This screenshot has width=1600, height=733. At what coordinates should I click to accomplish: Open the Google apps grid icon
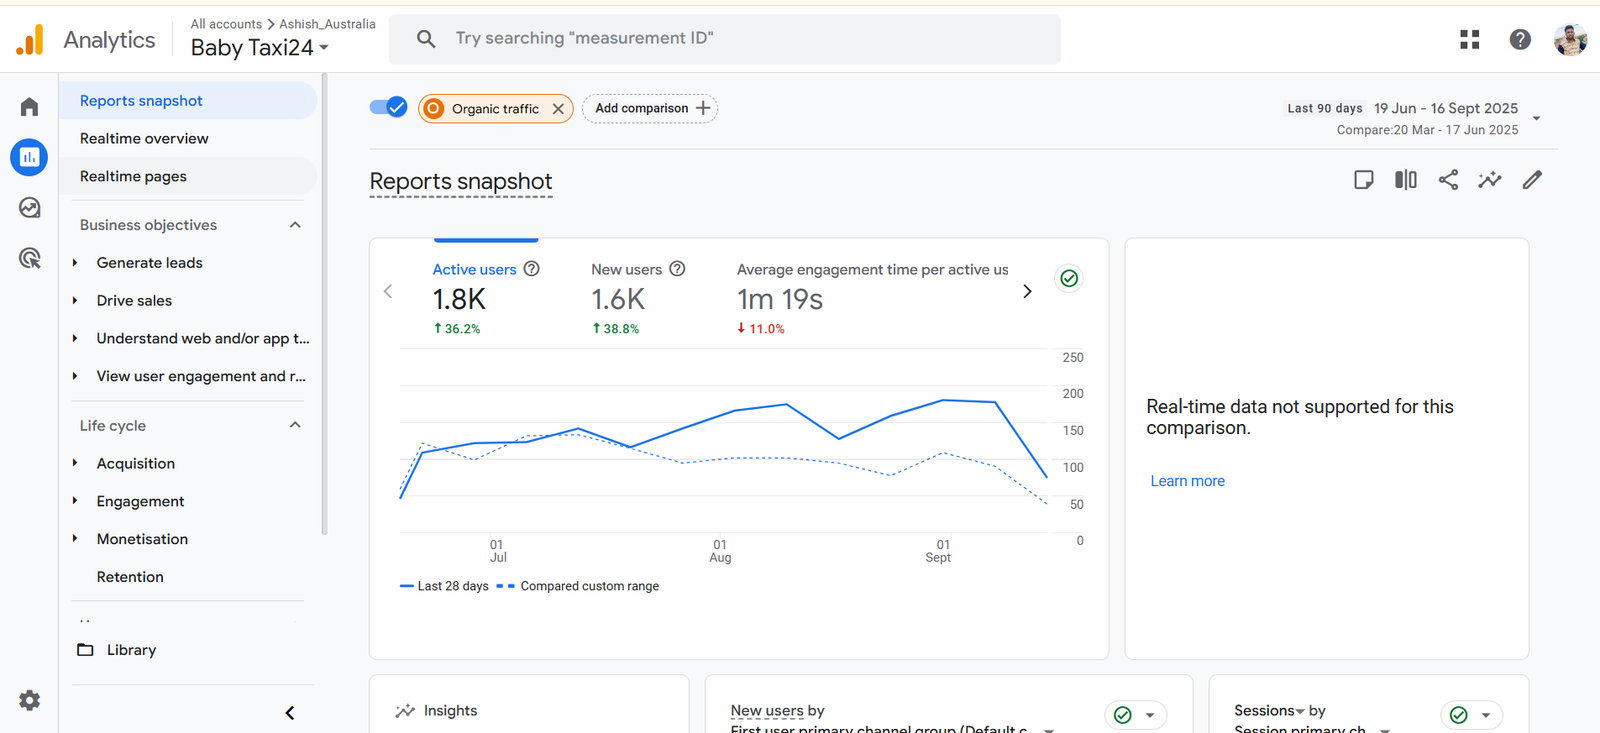pyautogui.click(x=1469, y=39)
